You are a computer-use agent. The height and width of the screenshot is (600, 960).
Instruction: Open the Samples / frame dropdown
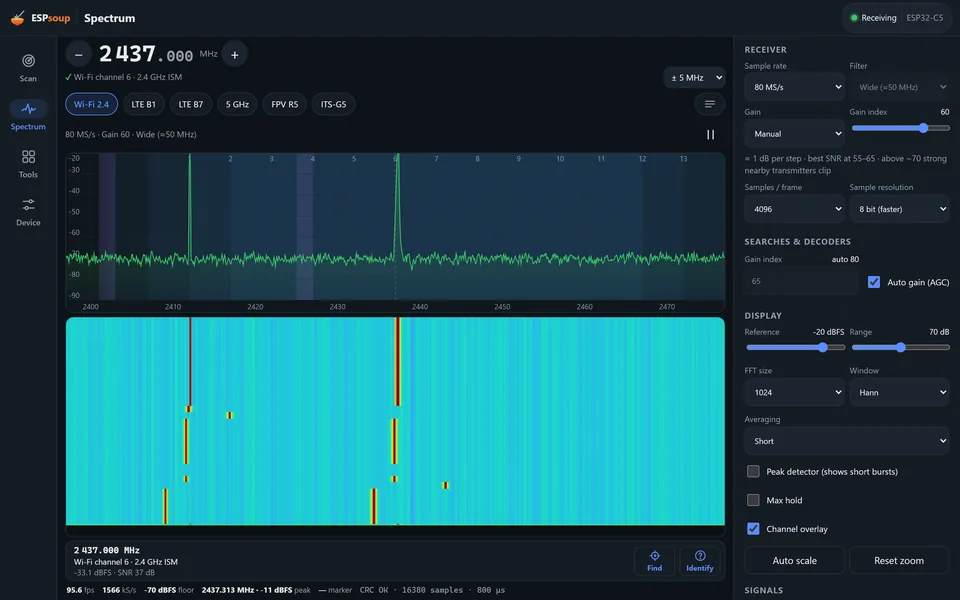tap(795, 209)
